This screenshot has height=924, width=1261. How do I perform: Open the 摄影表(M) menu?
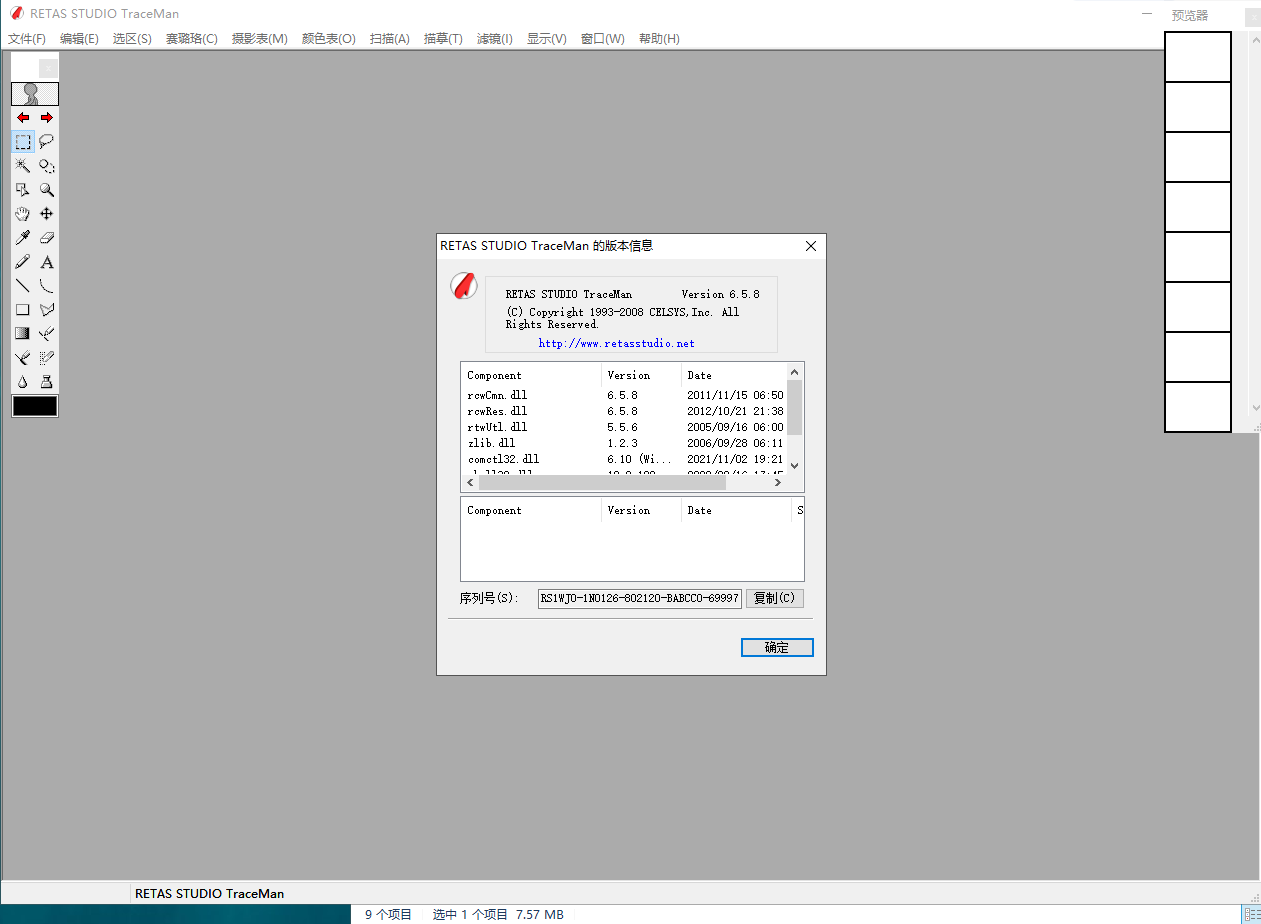click(260, 39)
